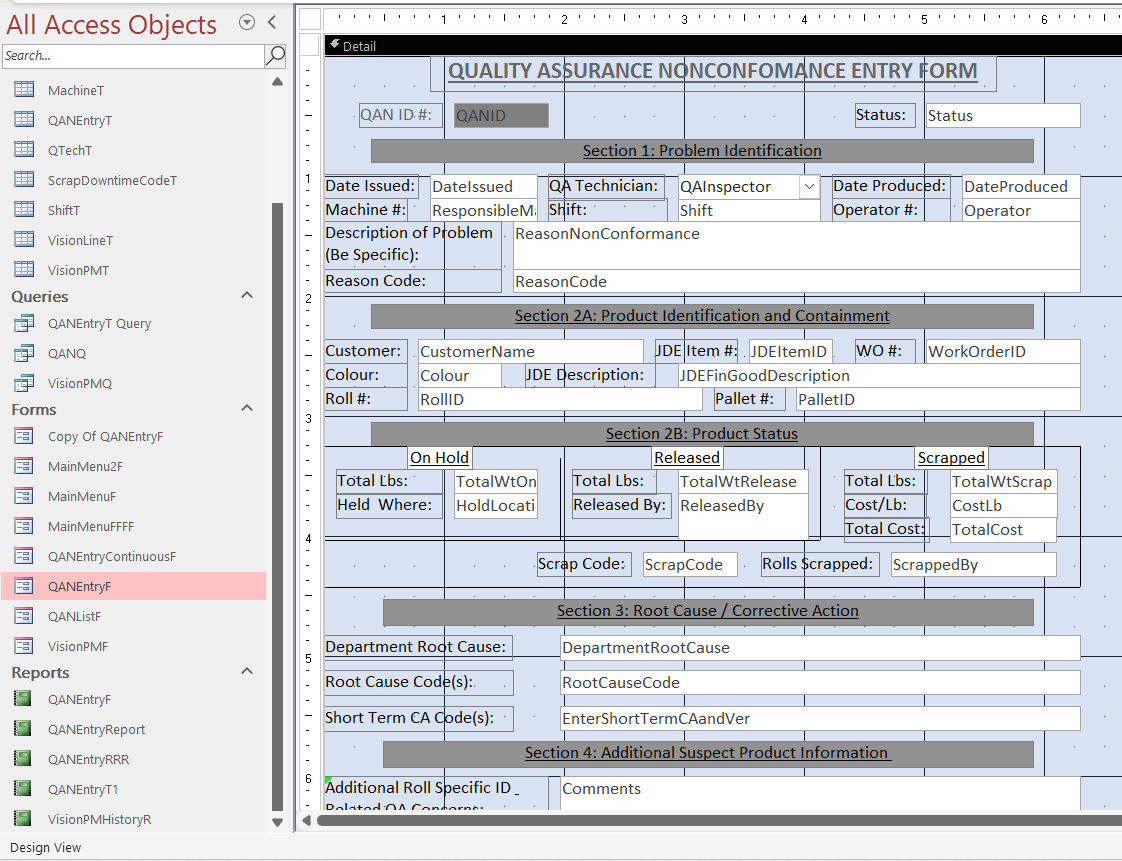1122x861 pixels.
Task: Select the ReasonCode text box
Action: click(x=796, y=281)
